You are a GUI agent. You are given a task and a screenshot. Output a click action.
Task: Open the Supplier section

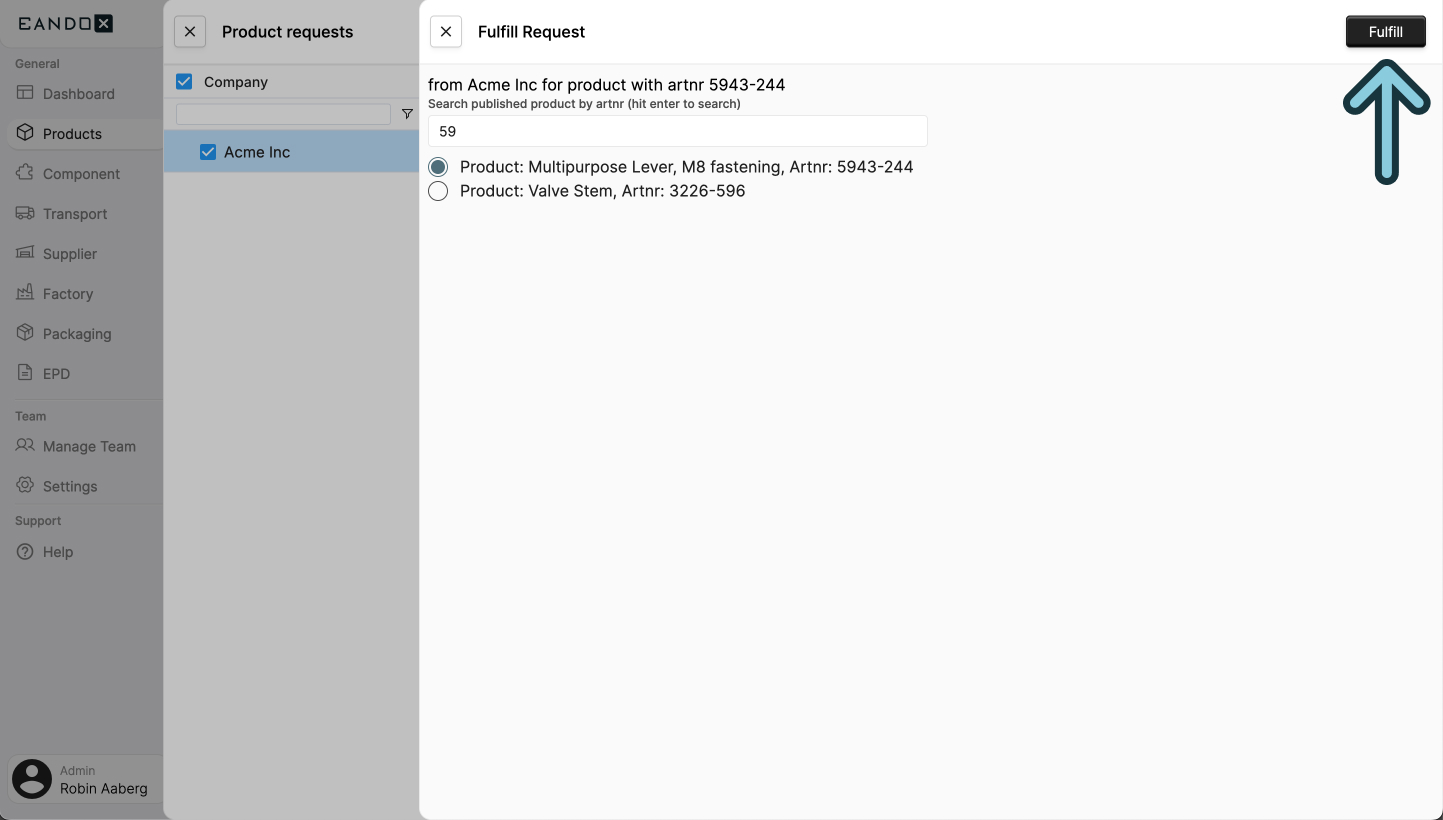click(x=70, y=253)
